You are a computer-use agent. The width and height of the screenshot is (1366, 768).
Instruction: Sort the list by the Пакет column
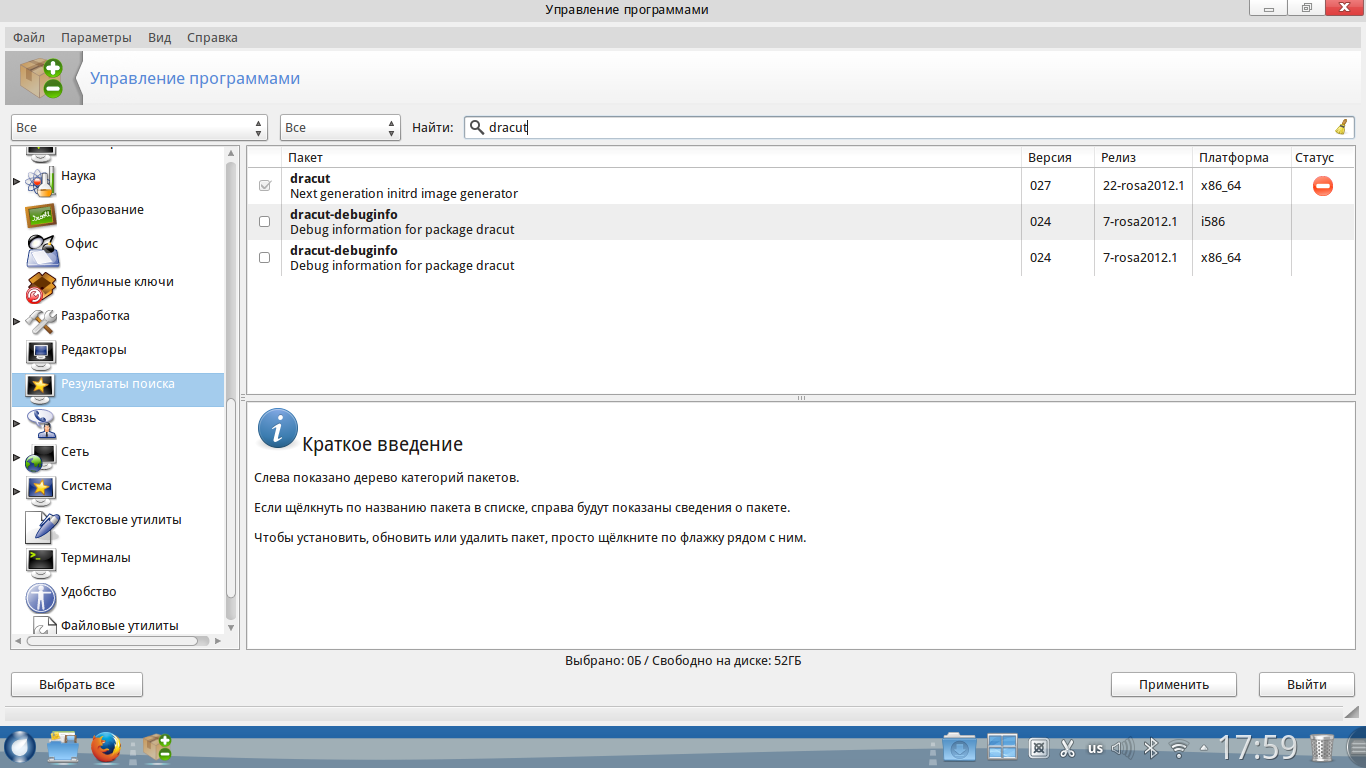click(651, 158)
